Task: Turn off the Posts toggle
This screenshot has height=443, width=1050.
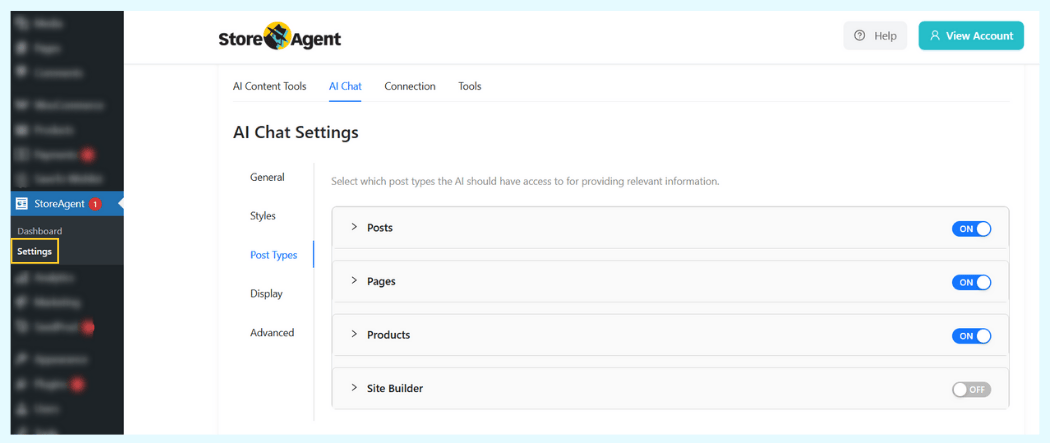Action: (971, 229)
